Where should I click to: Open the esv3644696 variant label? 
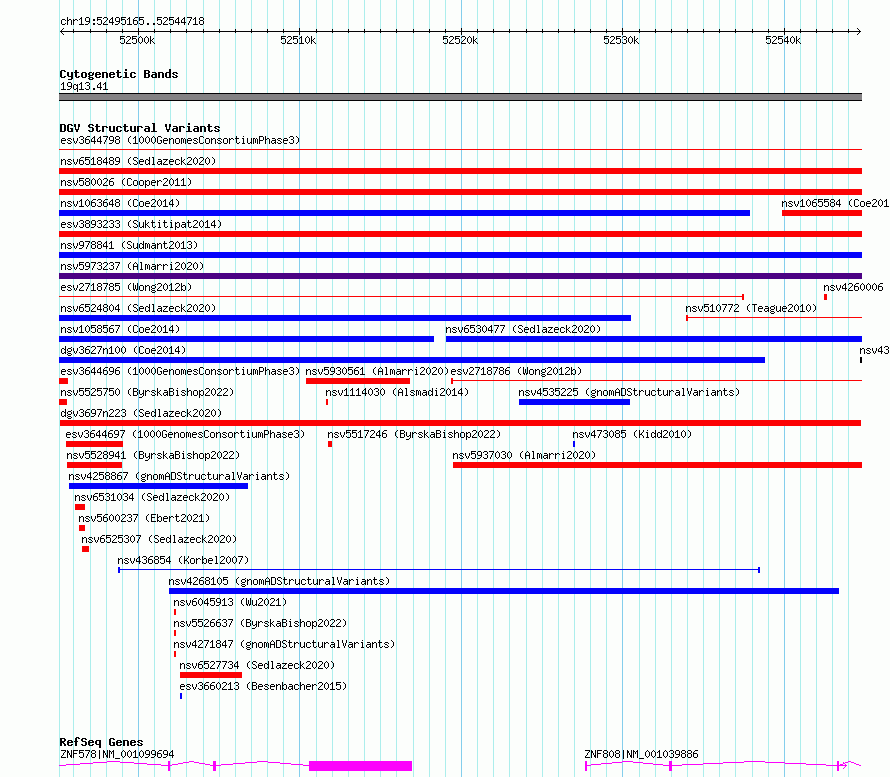click(180, 371)
